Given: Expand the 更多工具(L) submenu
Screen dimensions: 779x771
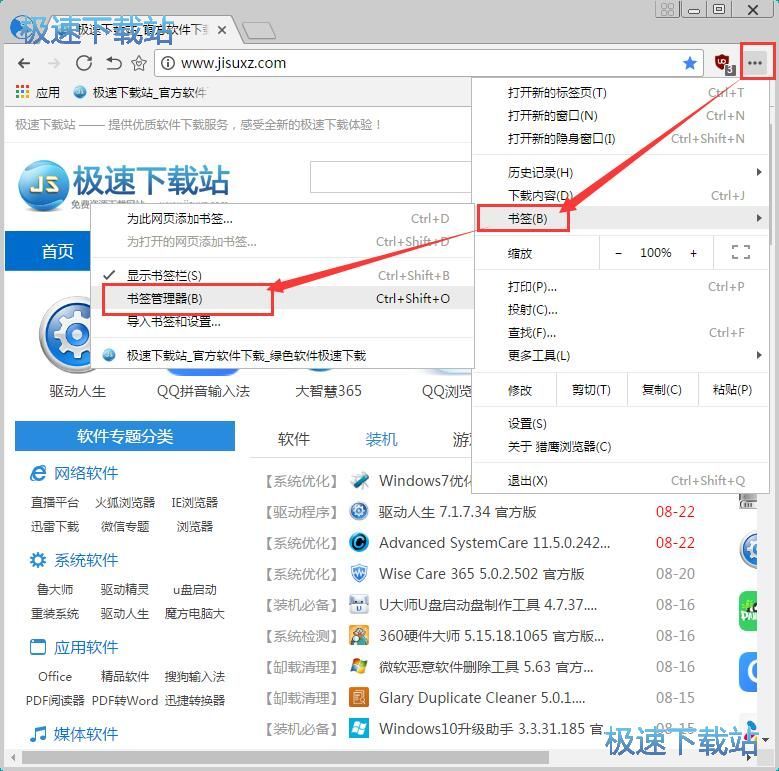Looking at the screenshot, I should click(620, 355).
